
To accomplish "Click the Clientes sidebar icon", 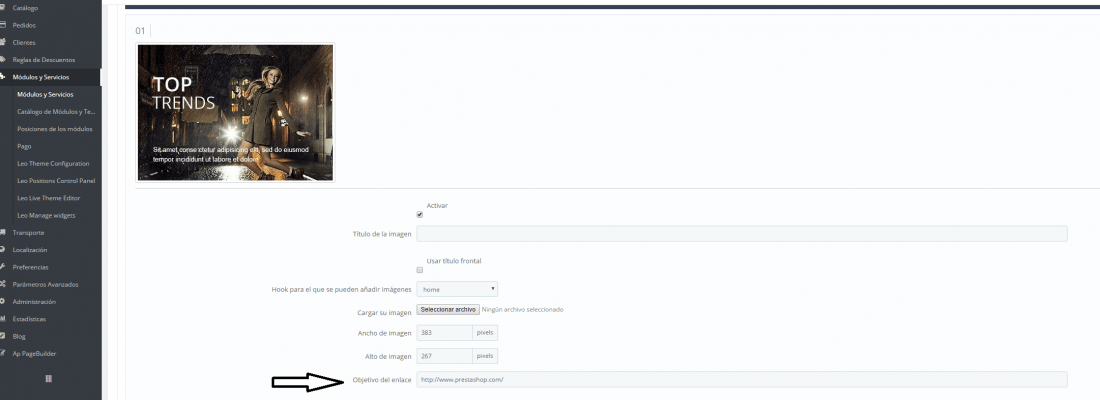I will click(x=3, y=43).
